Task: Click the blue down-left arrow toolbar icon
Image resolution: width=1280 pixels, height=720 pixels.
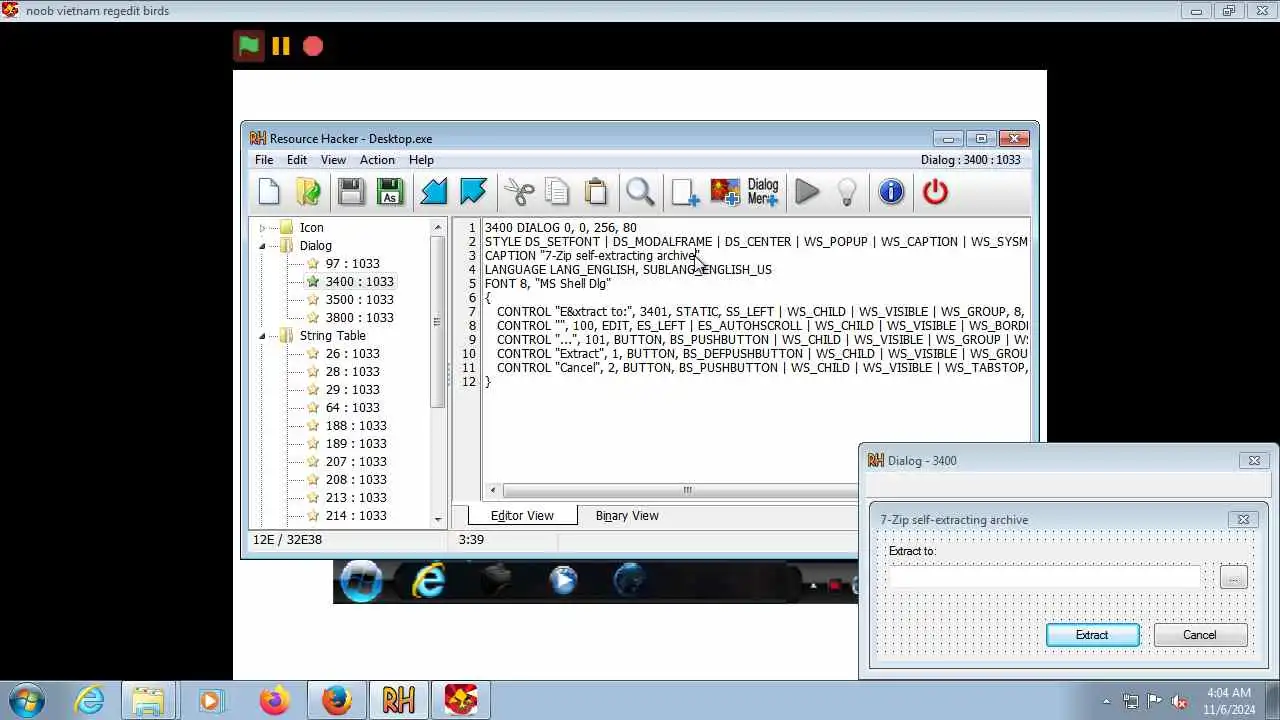Action: point(433,192)
